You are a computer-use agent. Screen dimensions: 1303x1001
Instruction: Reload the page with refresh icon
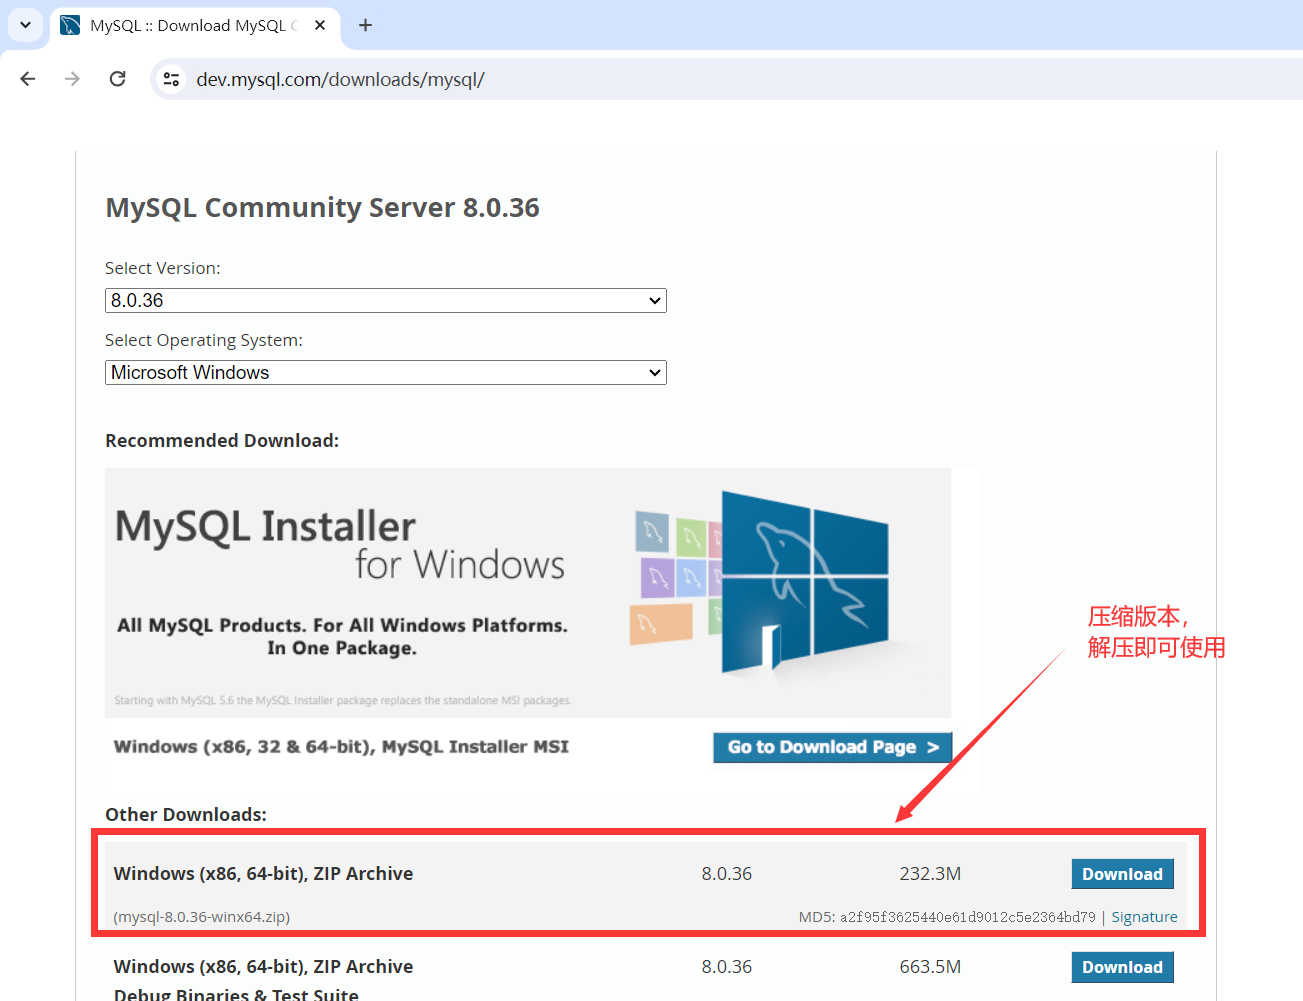click(117, 79)
